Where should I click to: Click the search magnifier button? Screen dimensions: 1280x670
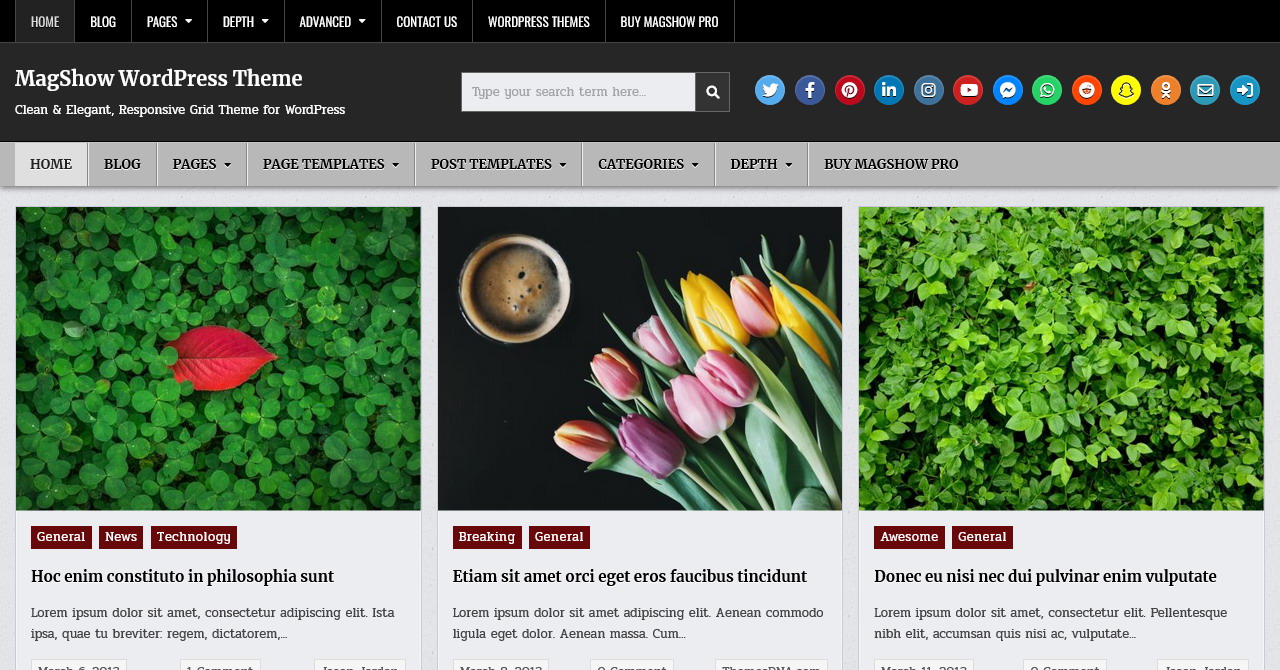pos(712,92)
